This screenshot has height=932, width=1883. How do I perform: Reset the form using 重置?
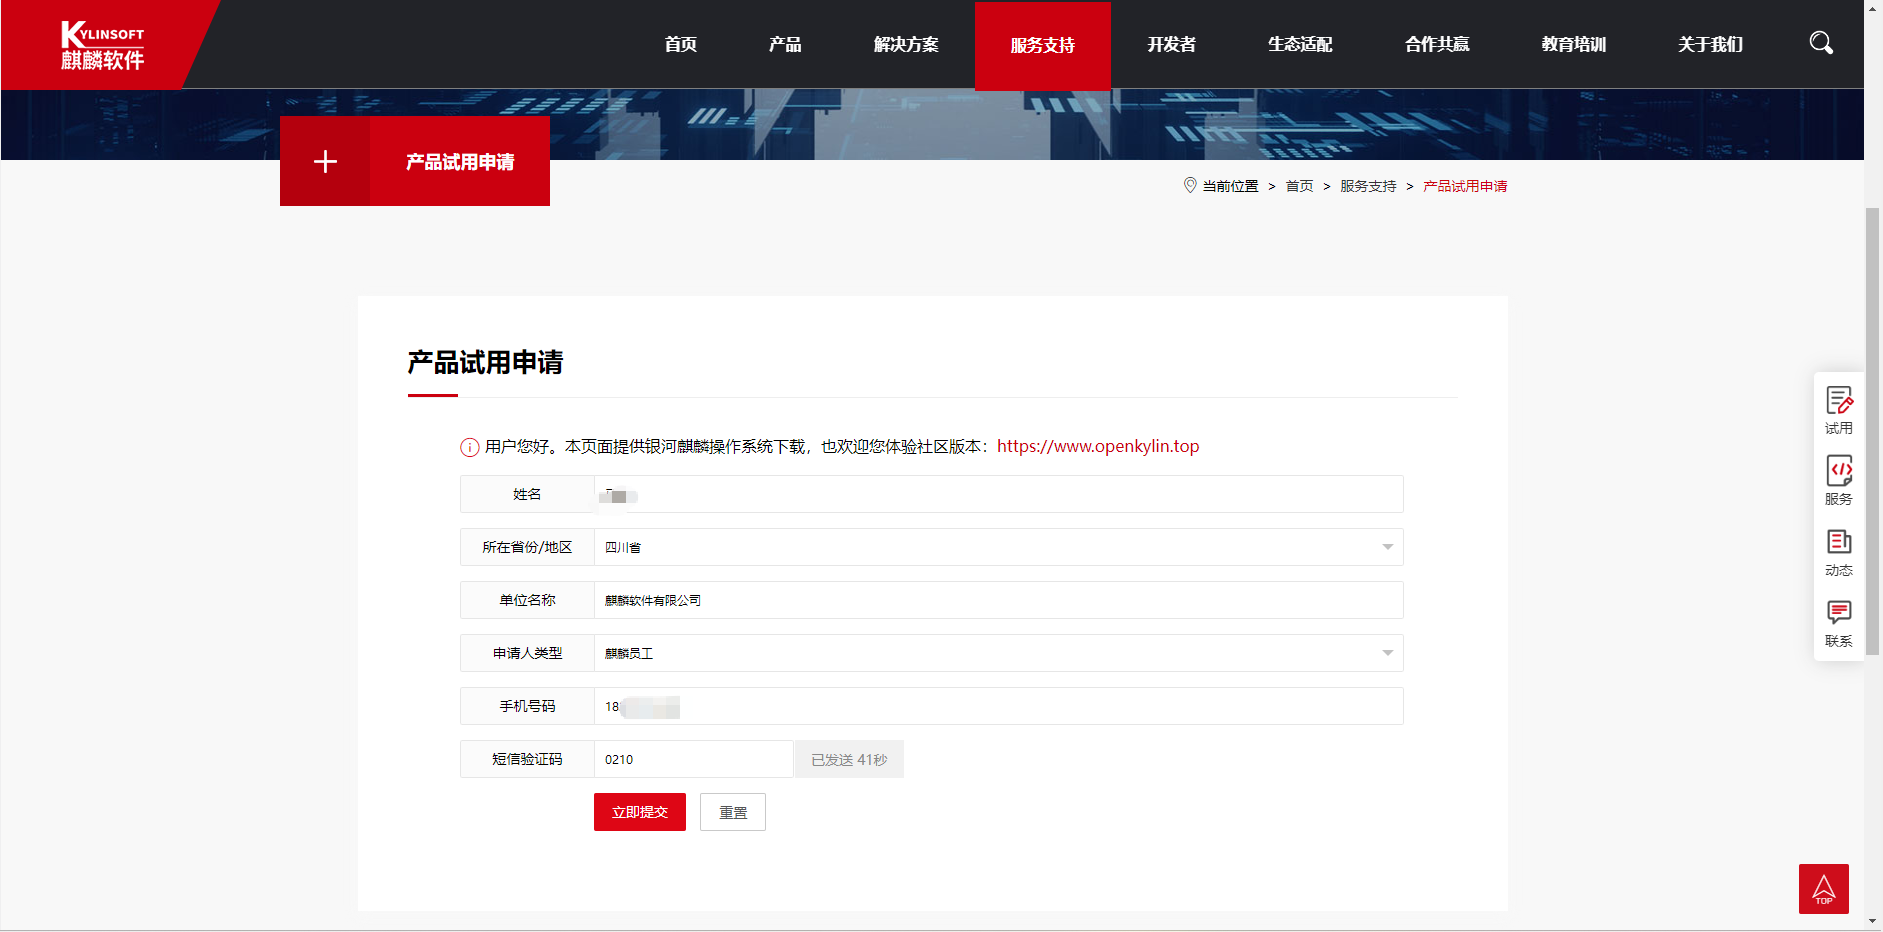[x=732, y=811]
